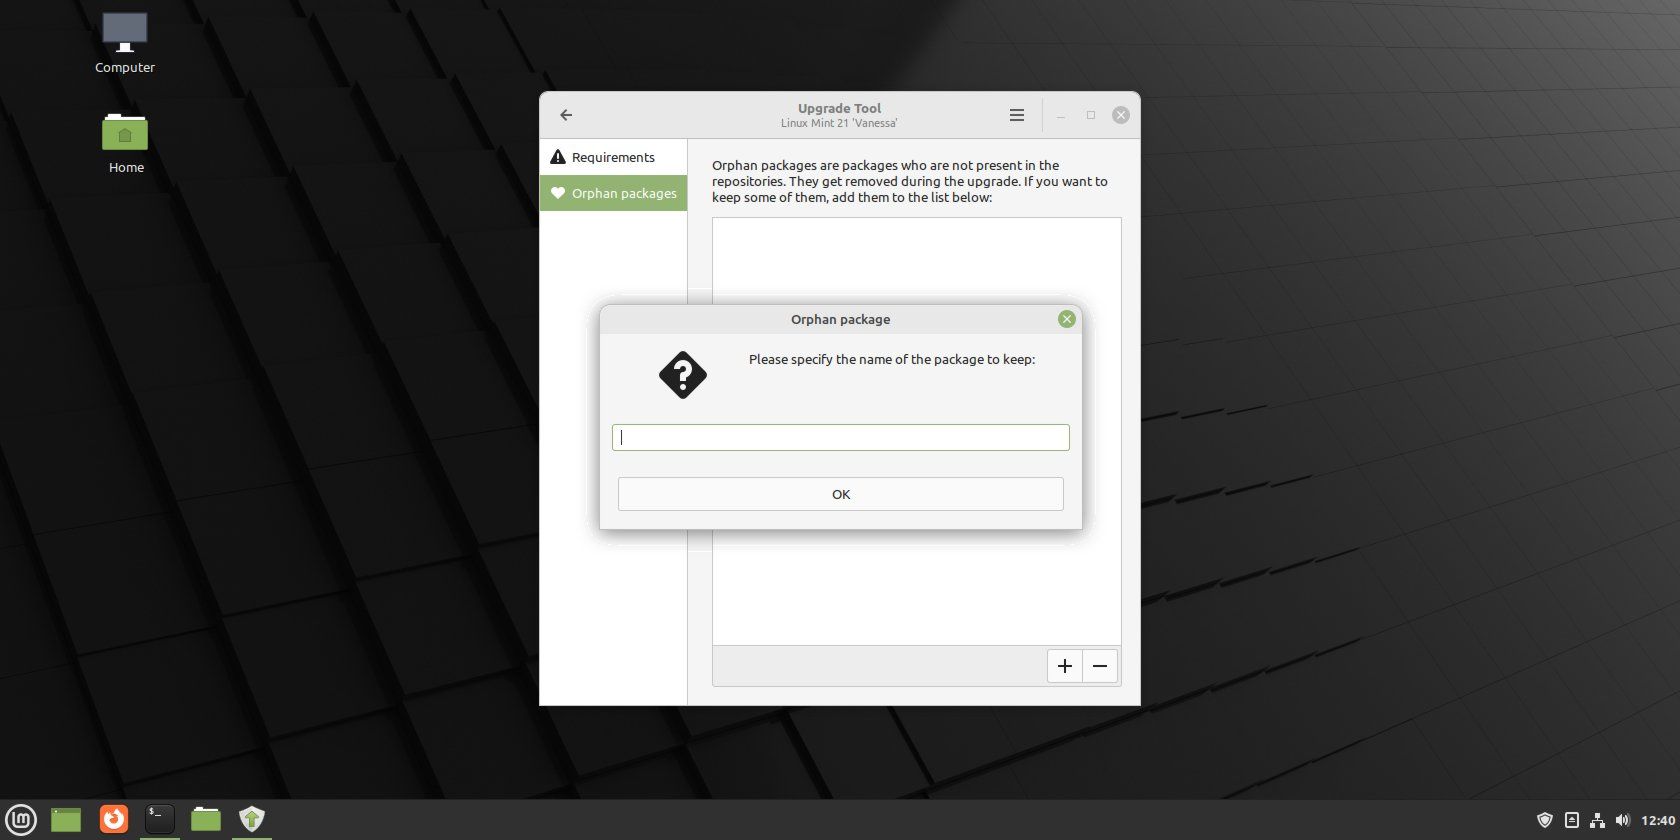
Task: Launch Terminal from the taskbar
Action: click(160, 820)
